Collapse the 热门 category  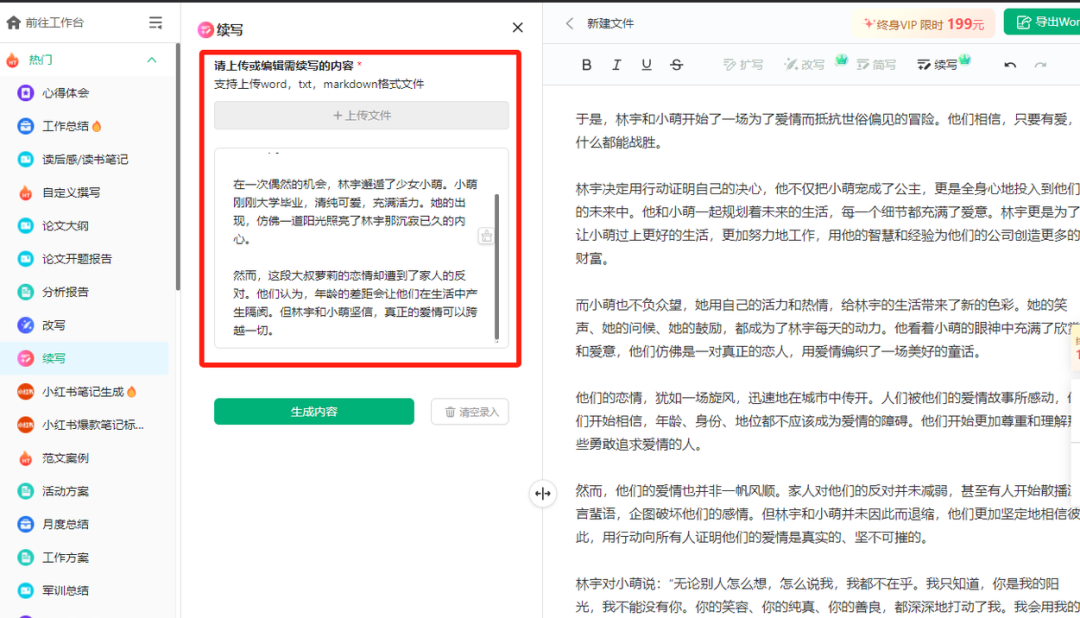(152, 60)
